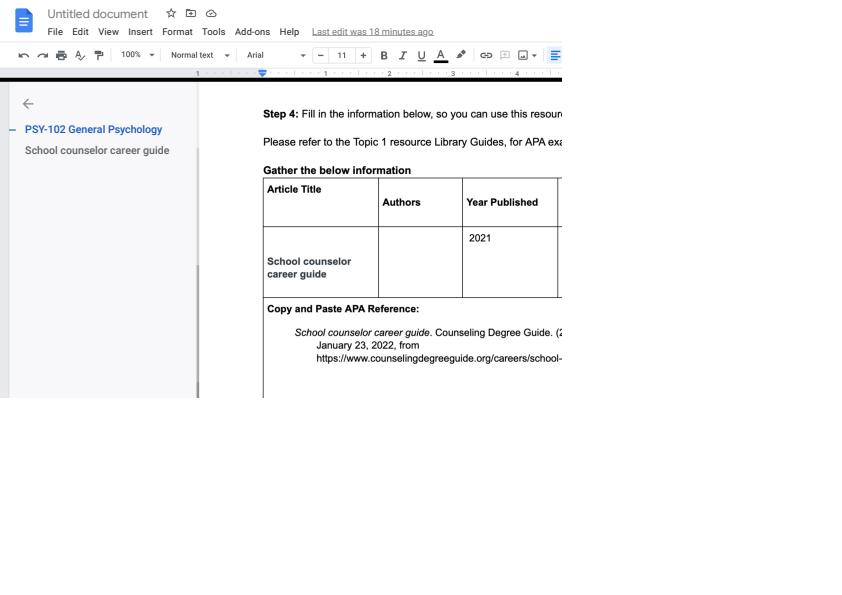842x595 pixels.
Task: Open the 'Last edit was 18 minutes ago' link
Action: coord(372,32)
